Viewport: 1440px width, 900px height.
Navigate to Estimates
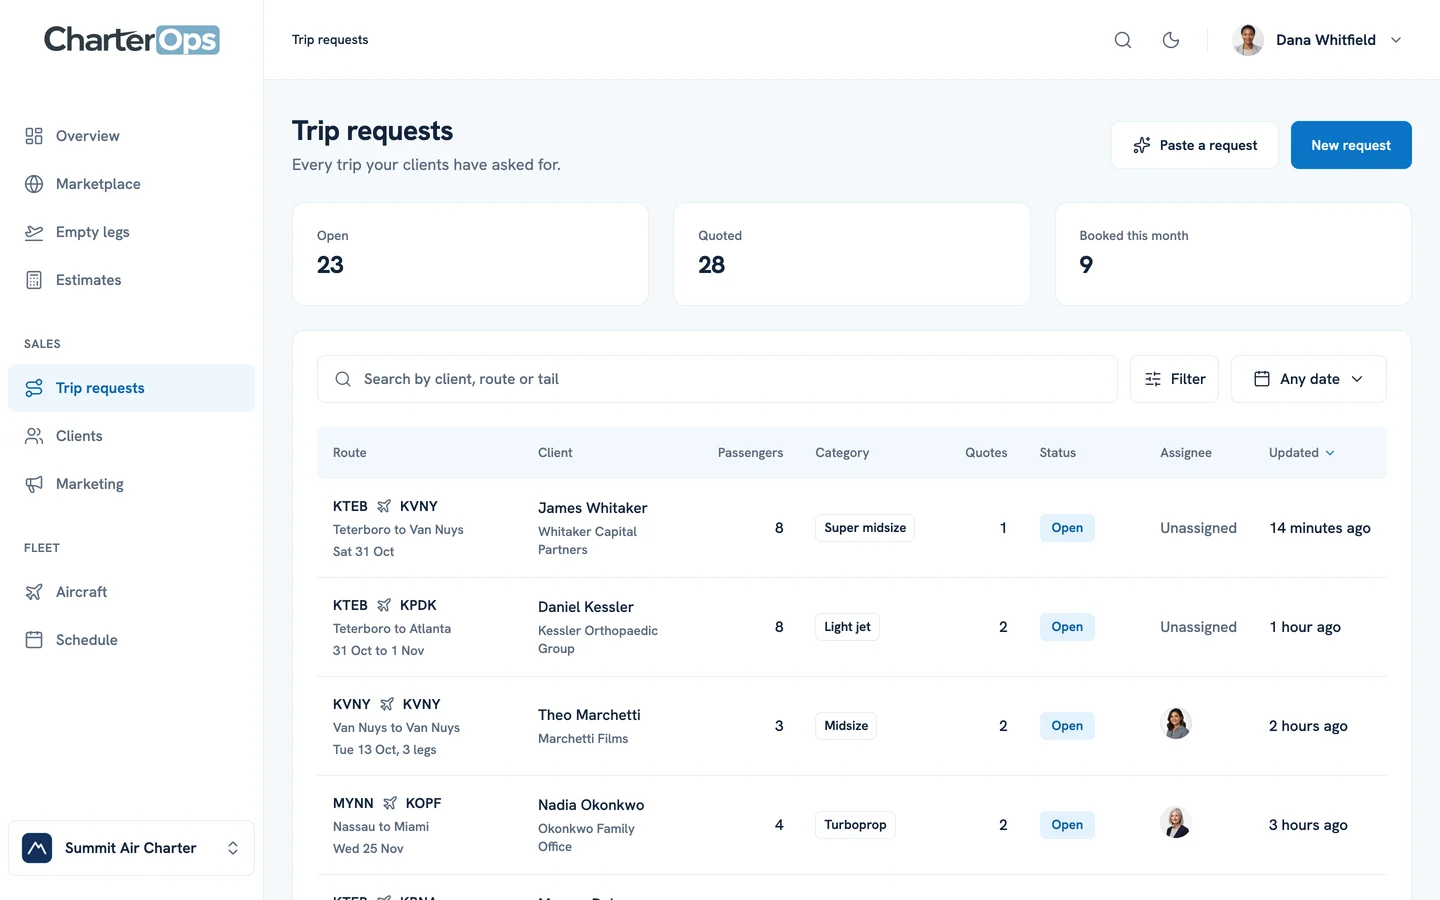(x=131, y=280)
